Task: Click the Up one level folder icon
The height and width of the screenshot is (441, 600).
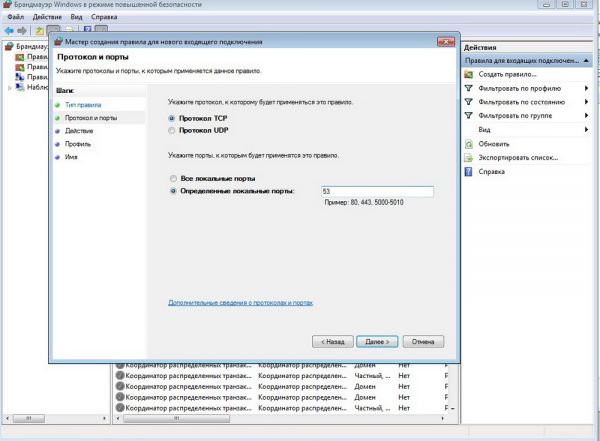Action: click(x=39, y=31)
